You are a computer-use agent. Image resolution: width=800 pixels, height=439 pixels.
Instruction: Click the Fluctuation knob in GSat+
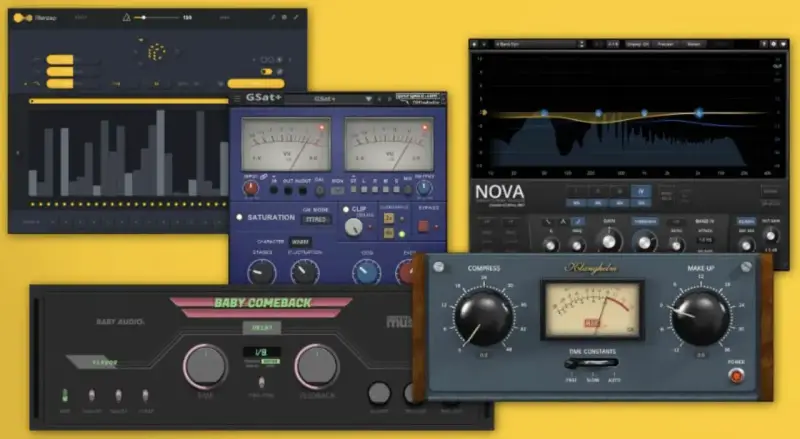pyautogui.click(x=305, y=272)
